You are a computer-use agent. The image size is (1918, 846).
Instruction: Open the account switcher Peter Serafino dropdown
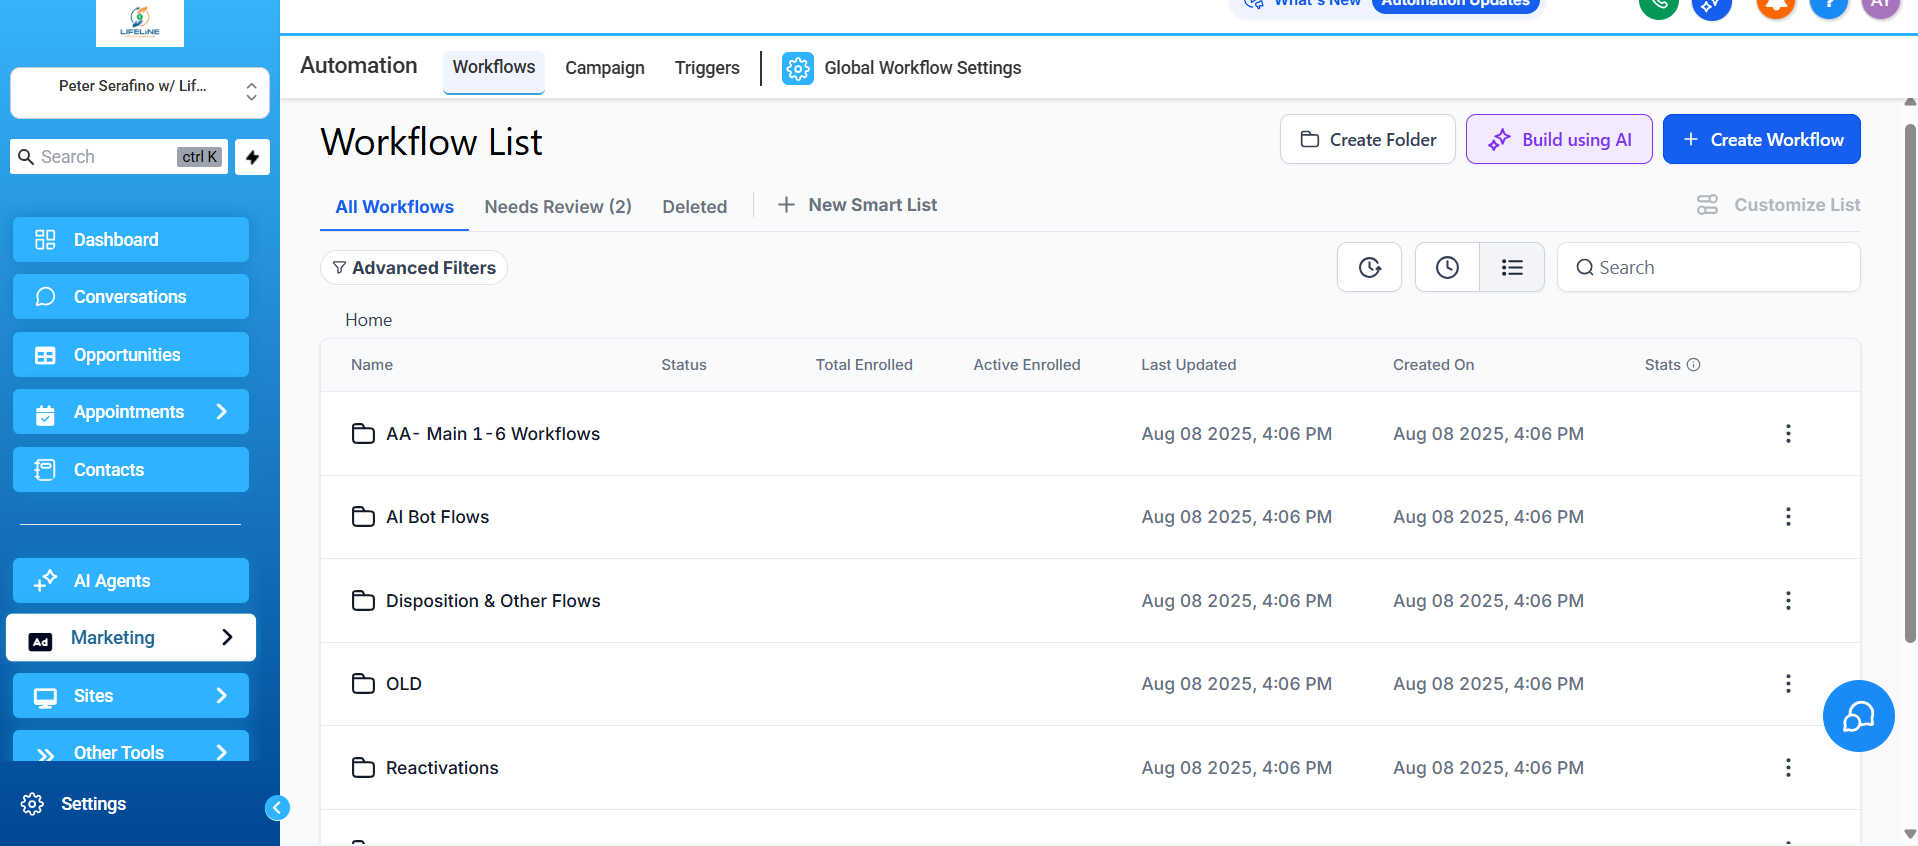tap(140, 92)
